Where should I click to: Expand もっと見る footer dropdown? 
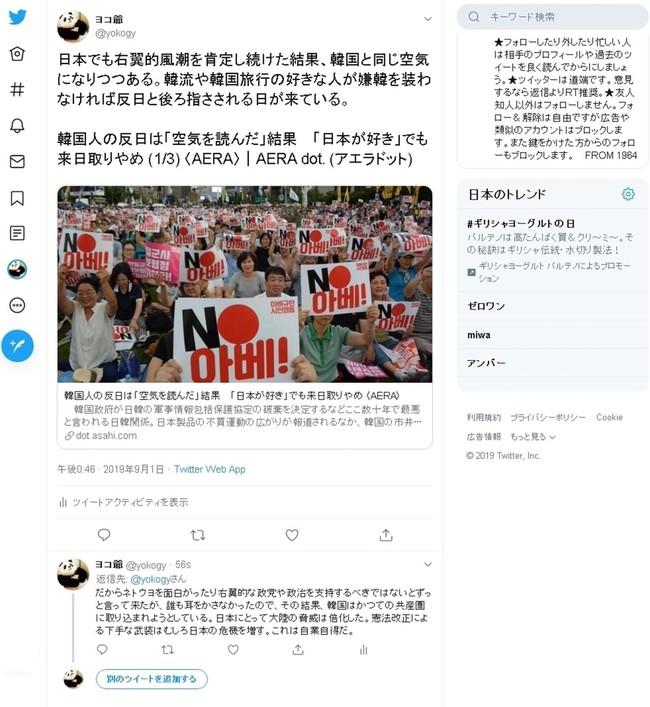tap(533, 436)
